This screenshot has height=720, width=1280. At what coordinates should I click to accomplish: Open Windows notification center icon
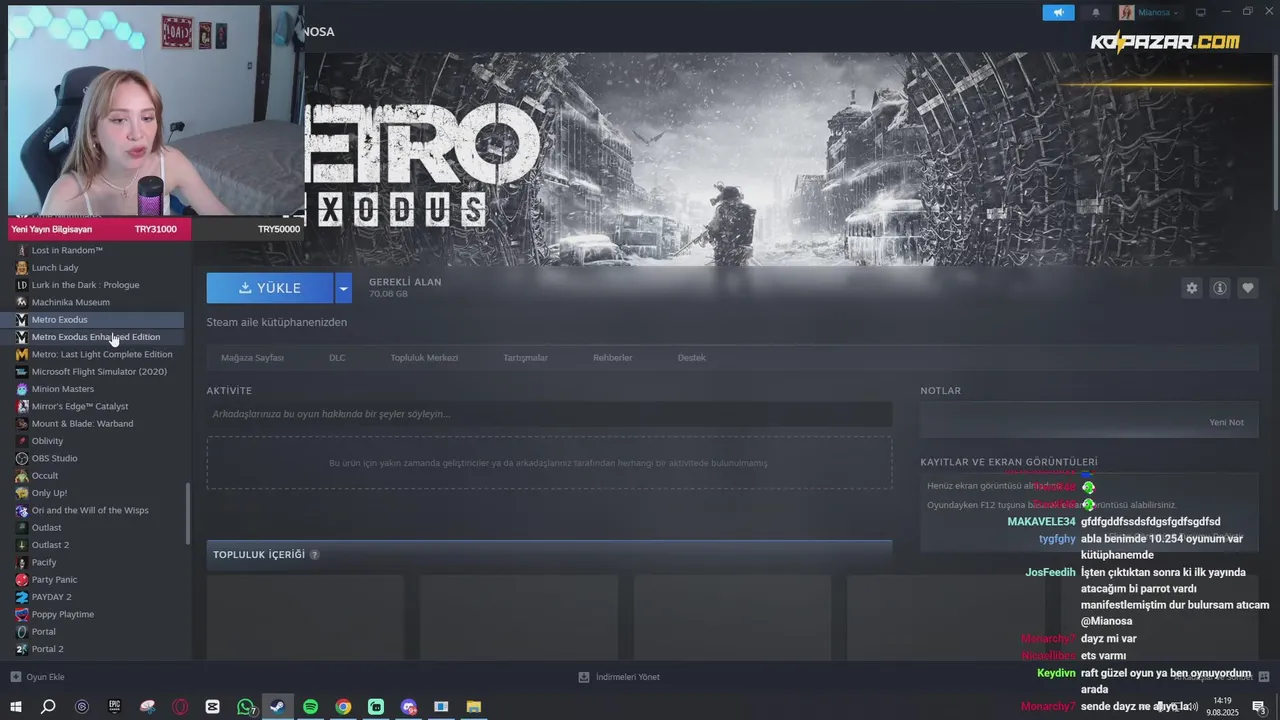tap(1259, 707)
